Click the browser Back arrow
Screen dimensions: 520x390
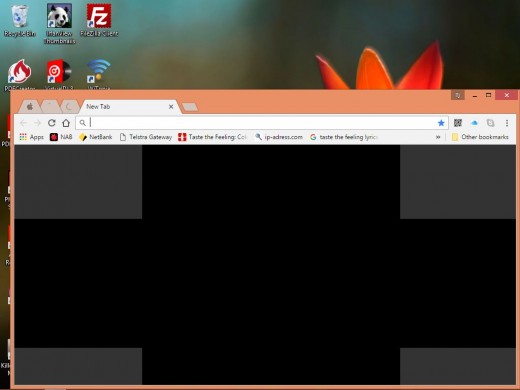point(23,123)
